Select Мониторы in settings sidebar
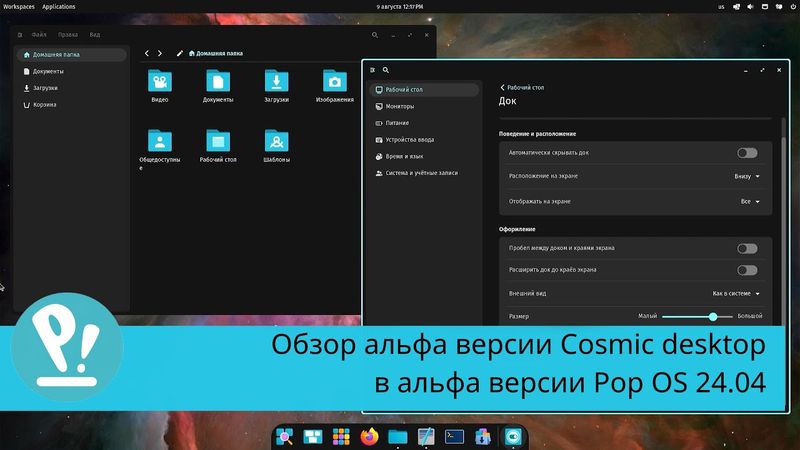This screenshot has width=800, height=450. (424, 107)
